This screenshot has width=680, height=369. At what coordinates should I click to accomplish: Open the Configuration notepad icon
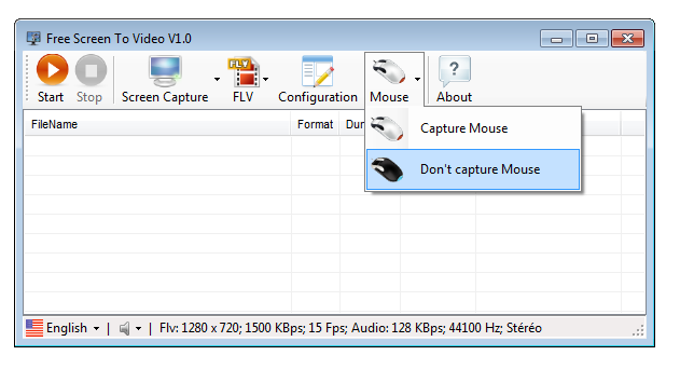317,72
